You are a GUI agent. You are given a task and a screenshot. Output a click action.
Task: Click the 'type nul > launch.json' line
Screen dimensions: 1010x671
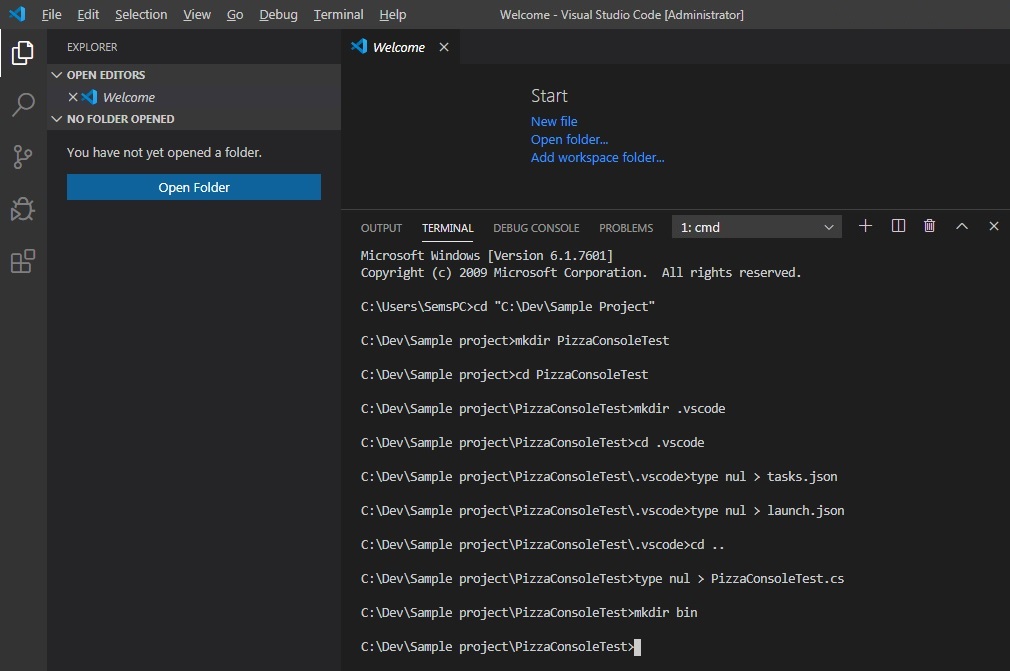pos(602,511)
